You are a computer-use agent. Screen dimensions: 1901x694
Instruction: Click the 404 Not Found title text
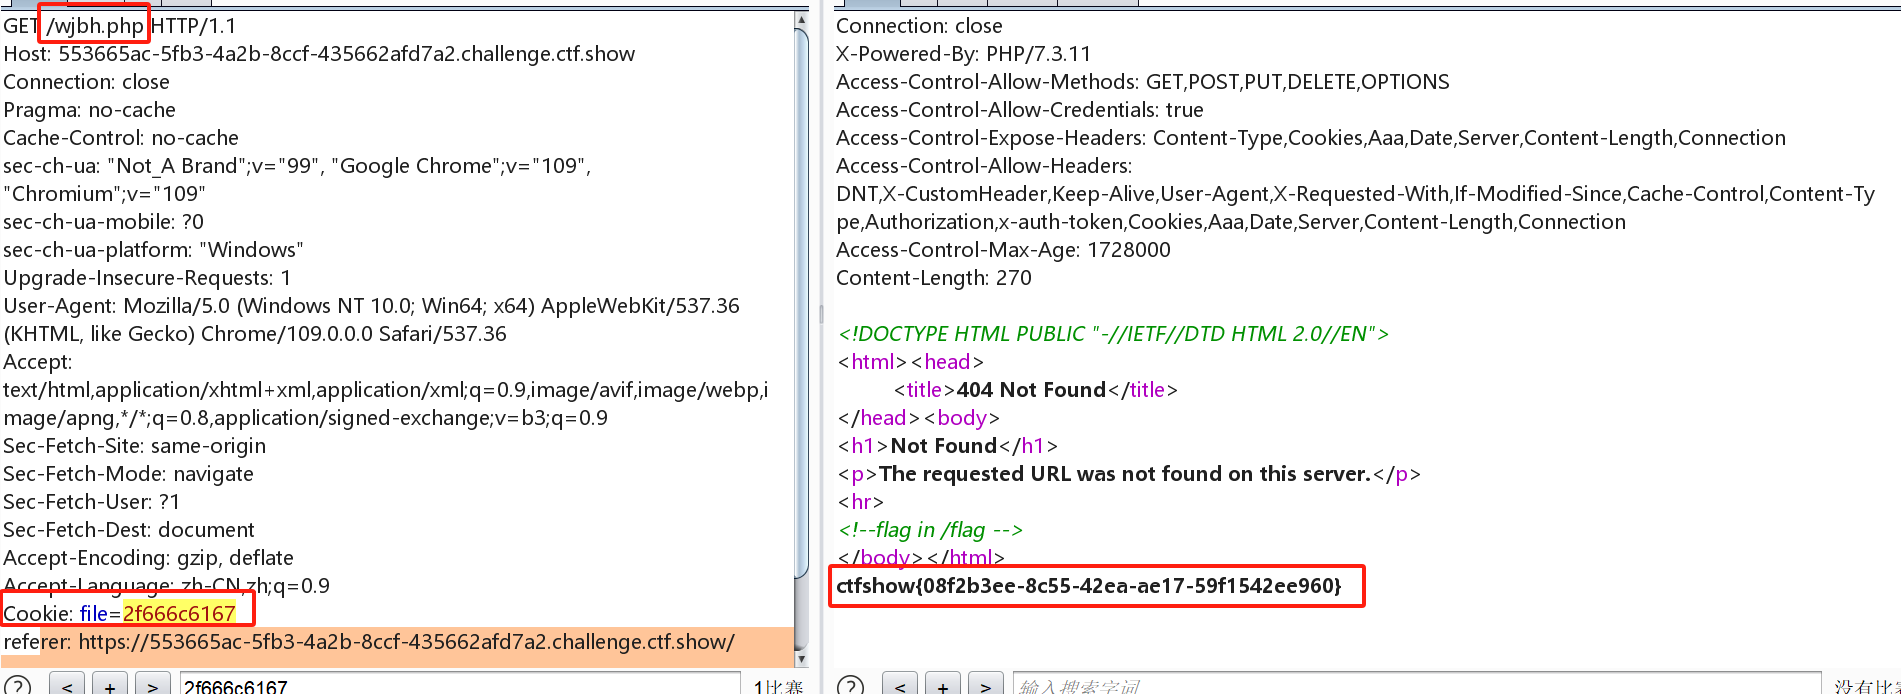(x=1031, y=390)
